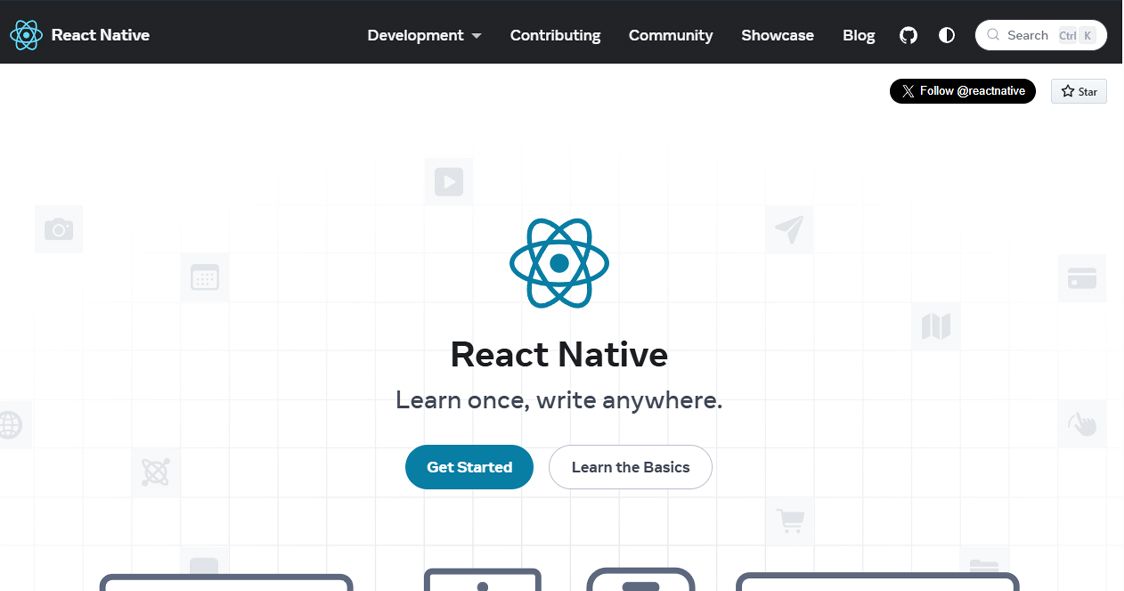Click the shopping cart tile icon
This screenshot has height=591, width=1124.
790,521
